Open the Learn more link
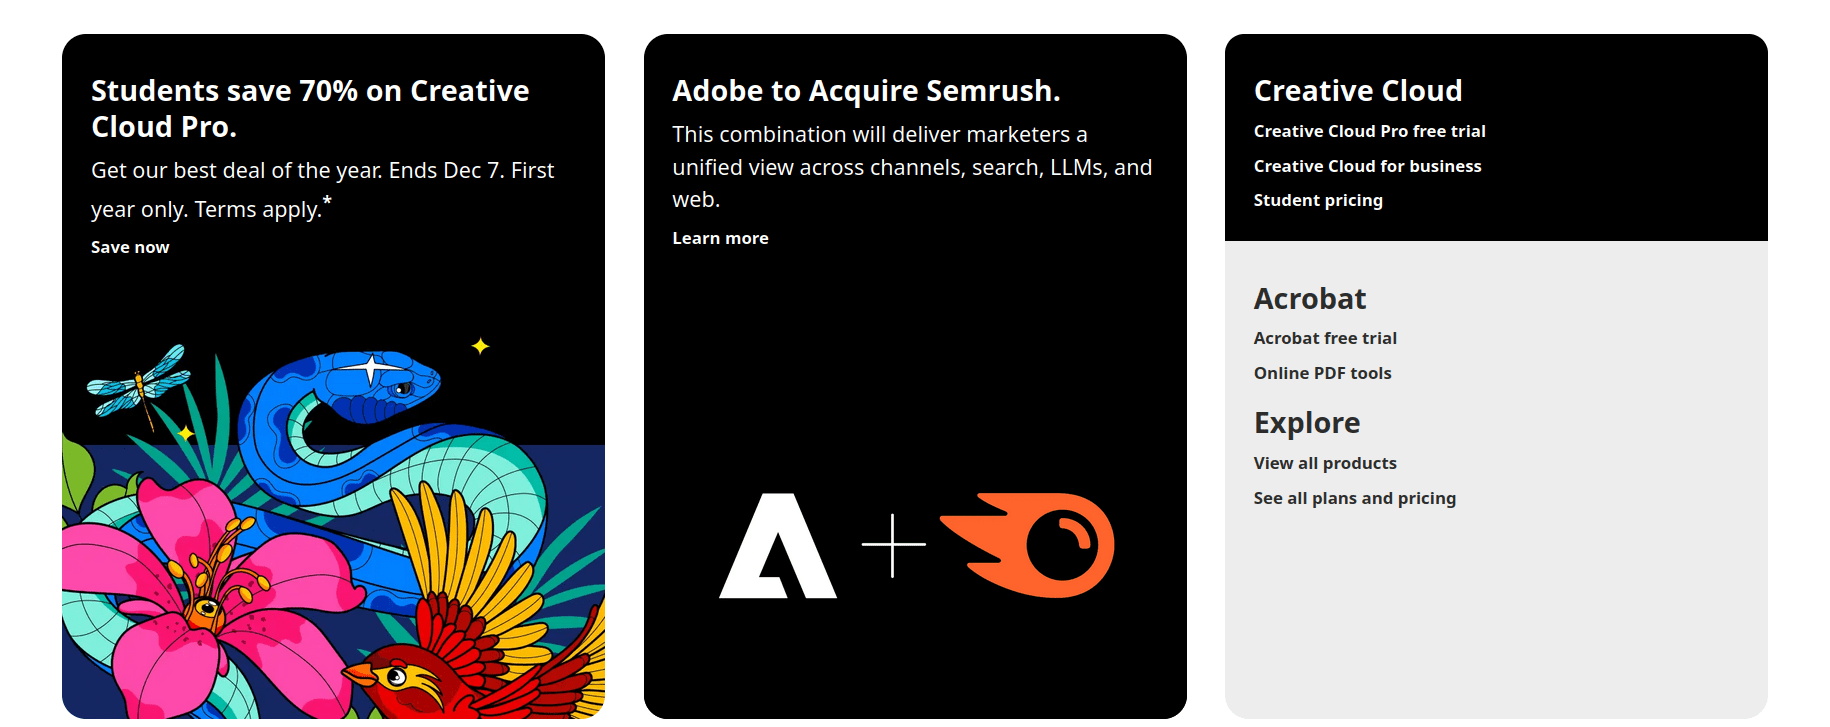The width and height of the screenshot is (1830, 727). click(x=720, y=238)
